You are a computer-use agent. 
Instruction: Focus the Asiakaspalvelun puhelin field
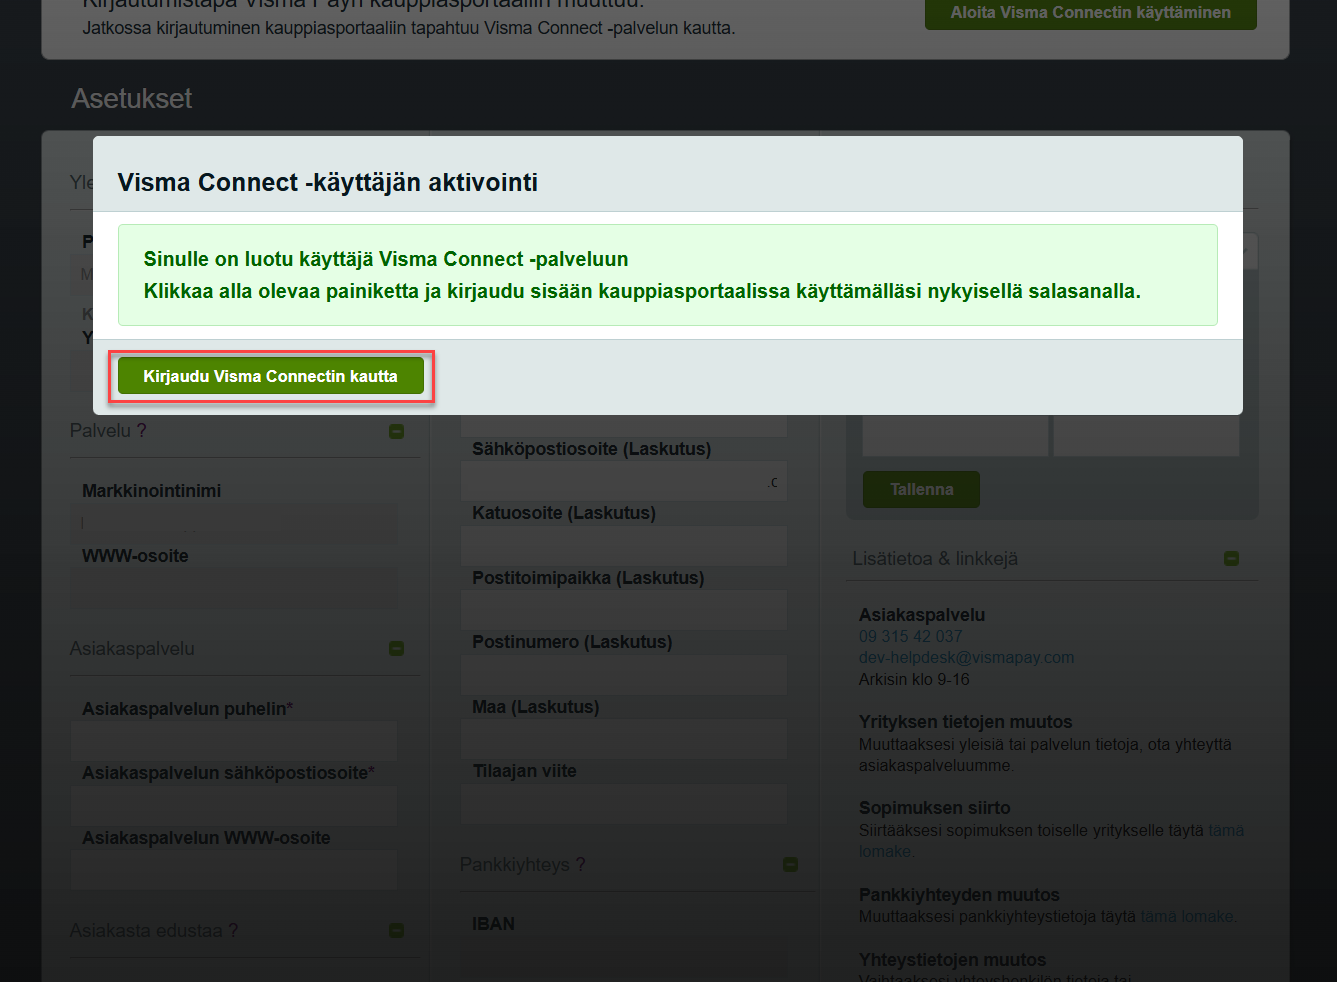pyautogui.click(x=234, y=742)
